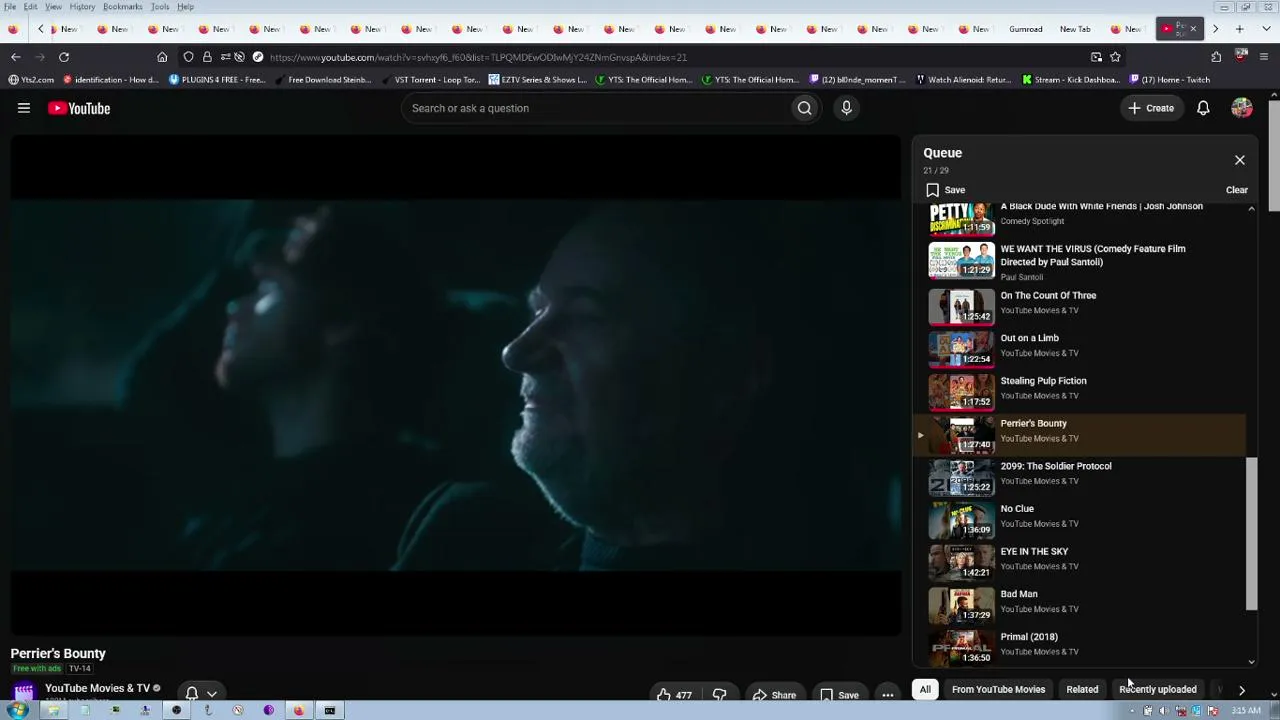Save video using the button beside Share
The image size is (1280, 720).
pyautogui.click(x=839, y=695)
